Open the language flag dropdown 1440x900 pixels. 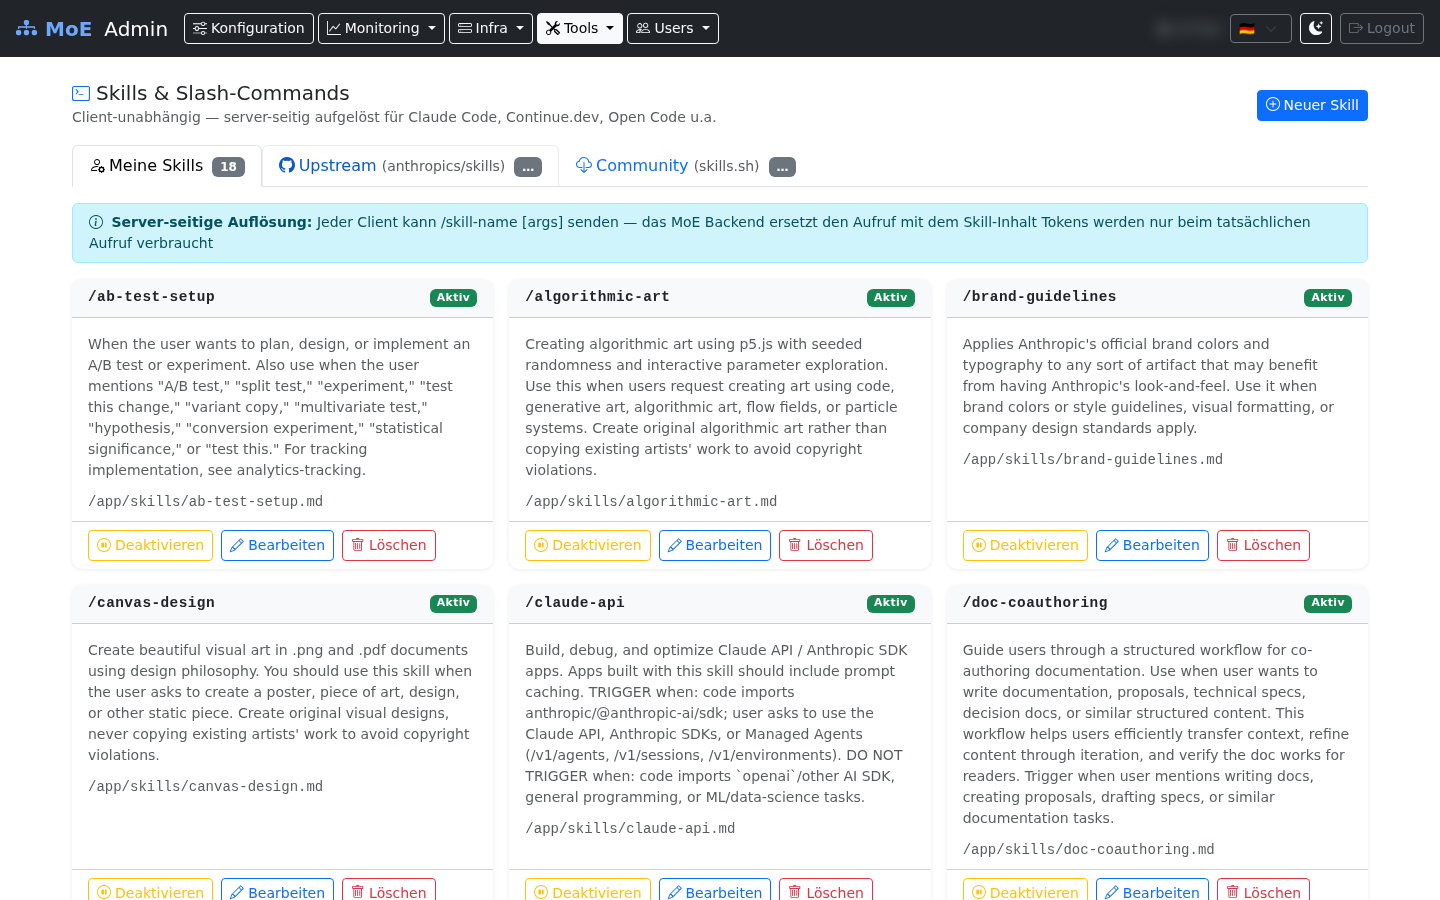click(1260, 28)
